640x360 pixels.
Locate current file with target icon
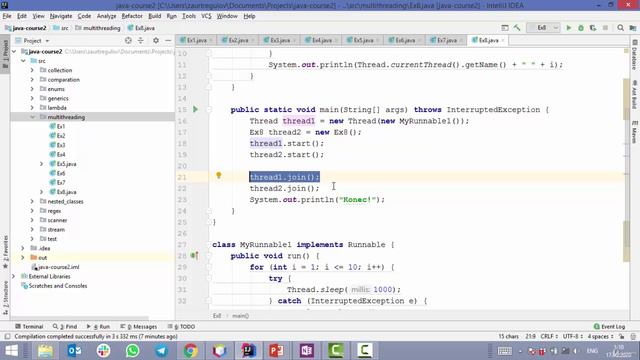coord(128,40)
